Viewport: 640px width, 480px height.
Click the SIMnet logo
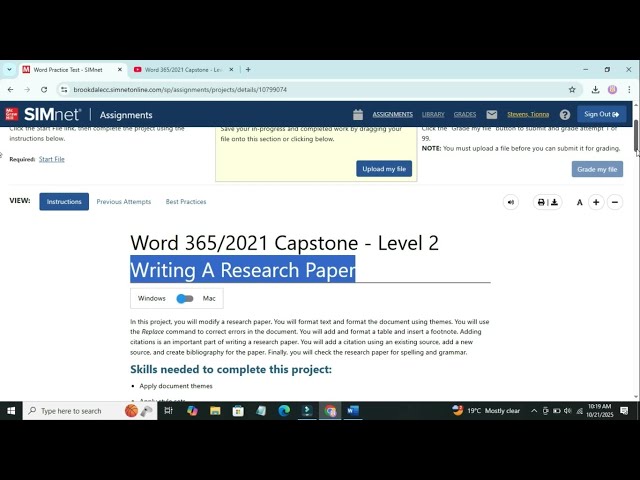(53, 115)
